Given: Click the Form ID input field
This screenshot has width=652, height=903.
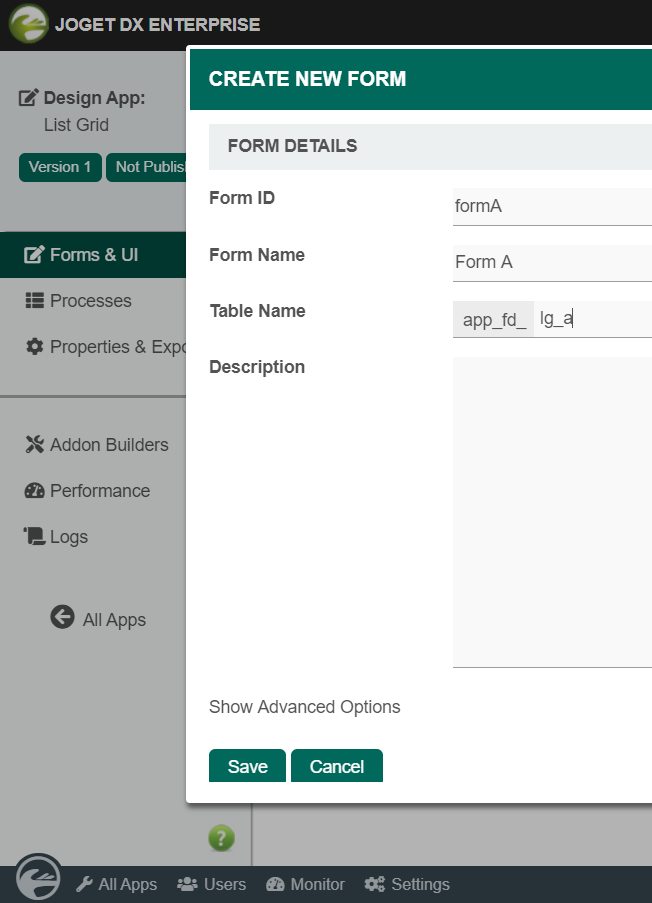Looking at the screenshot, I should click(x=552, y=206).
